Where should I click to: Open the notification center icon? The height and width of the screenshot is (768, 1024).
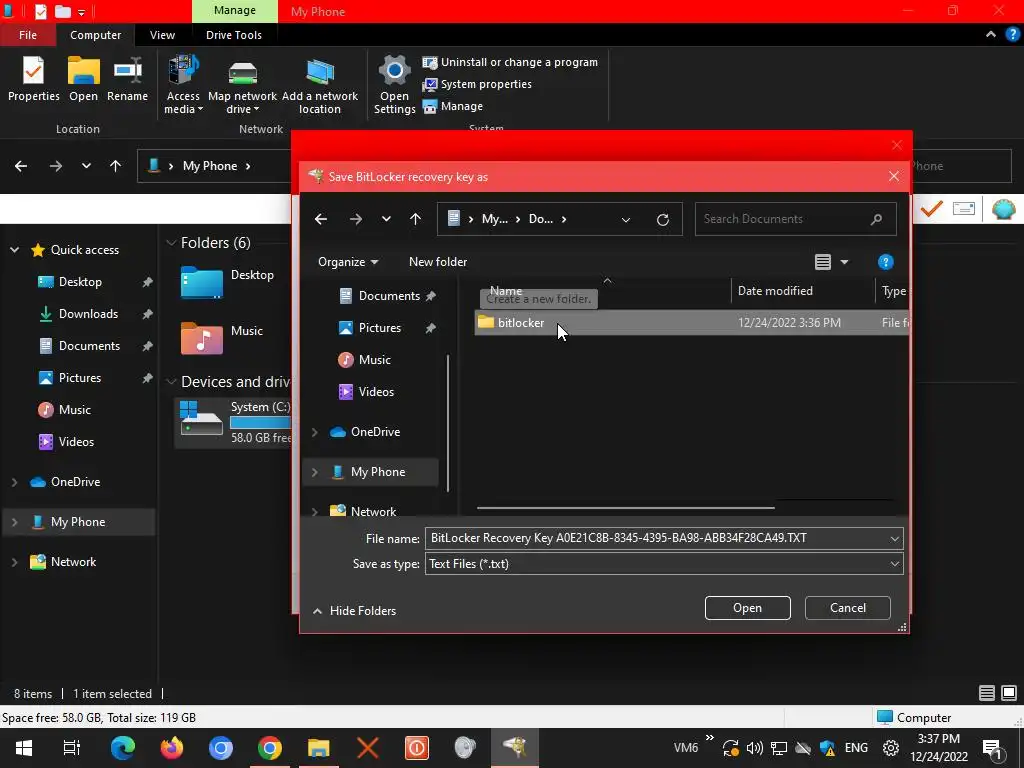pos(993,748)
